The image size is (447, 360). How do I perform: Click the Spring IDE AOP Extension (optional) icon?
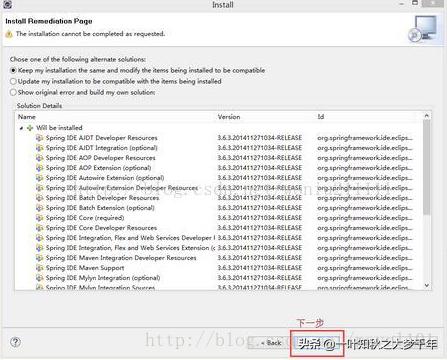click(x=40, y=168)
